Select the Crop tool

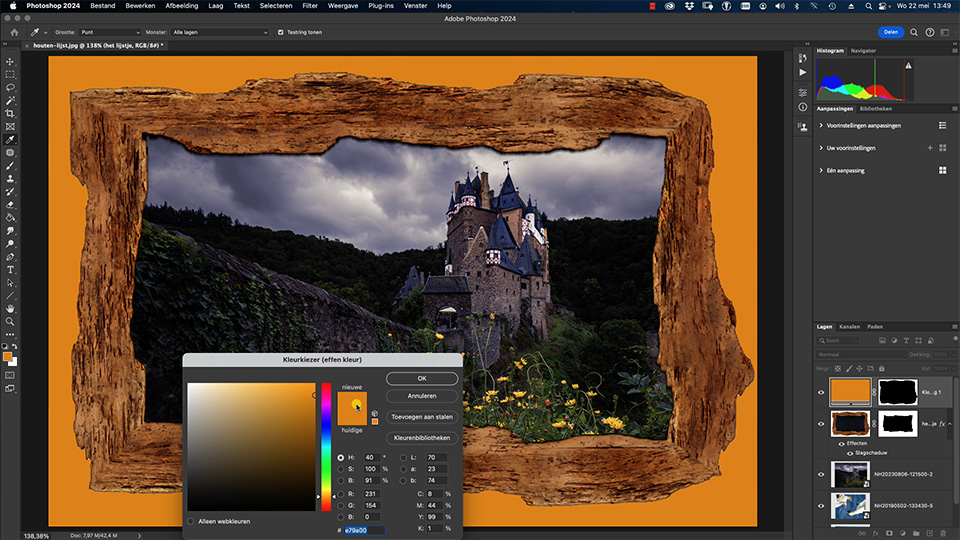pyautogui.click(x=10, y=113)
